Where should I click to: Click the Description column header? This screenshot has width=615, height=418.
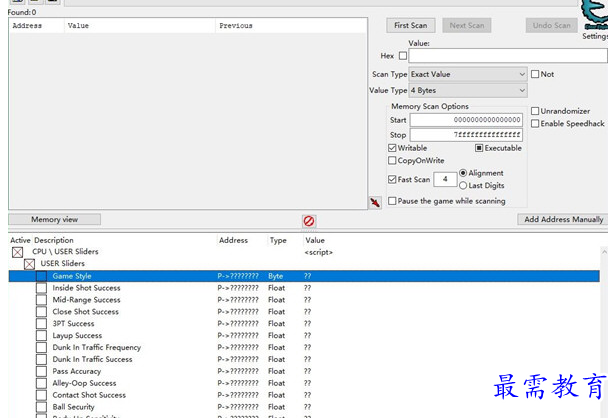54,240
